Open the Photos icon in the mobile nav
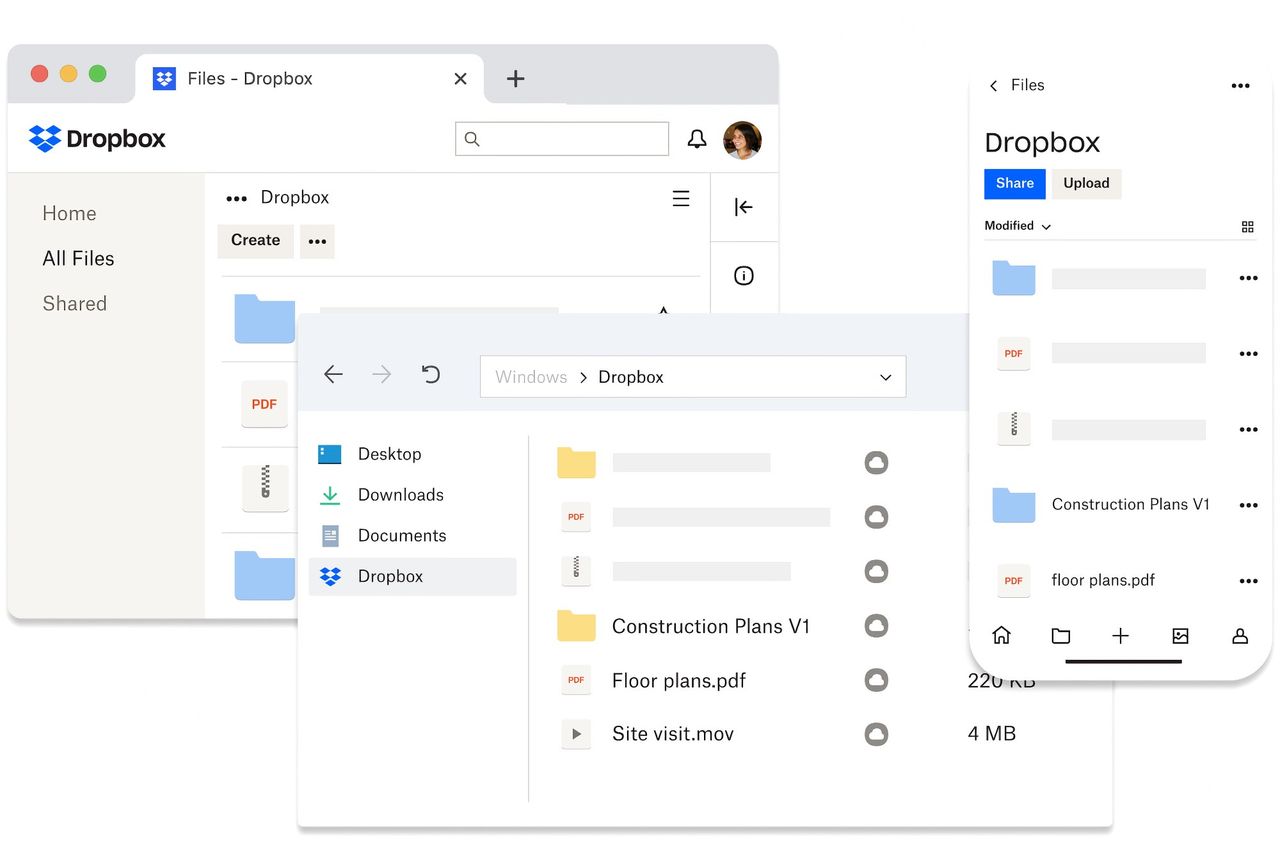Screen dimensions: 1280x841 coord(1181,635)
